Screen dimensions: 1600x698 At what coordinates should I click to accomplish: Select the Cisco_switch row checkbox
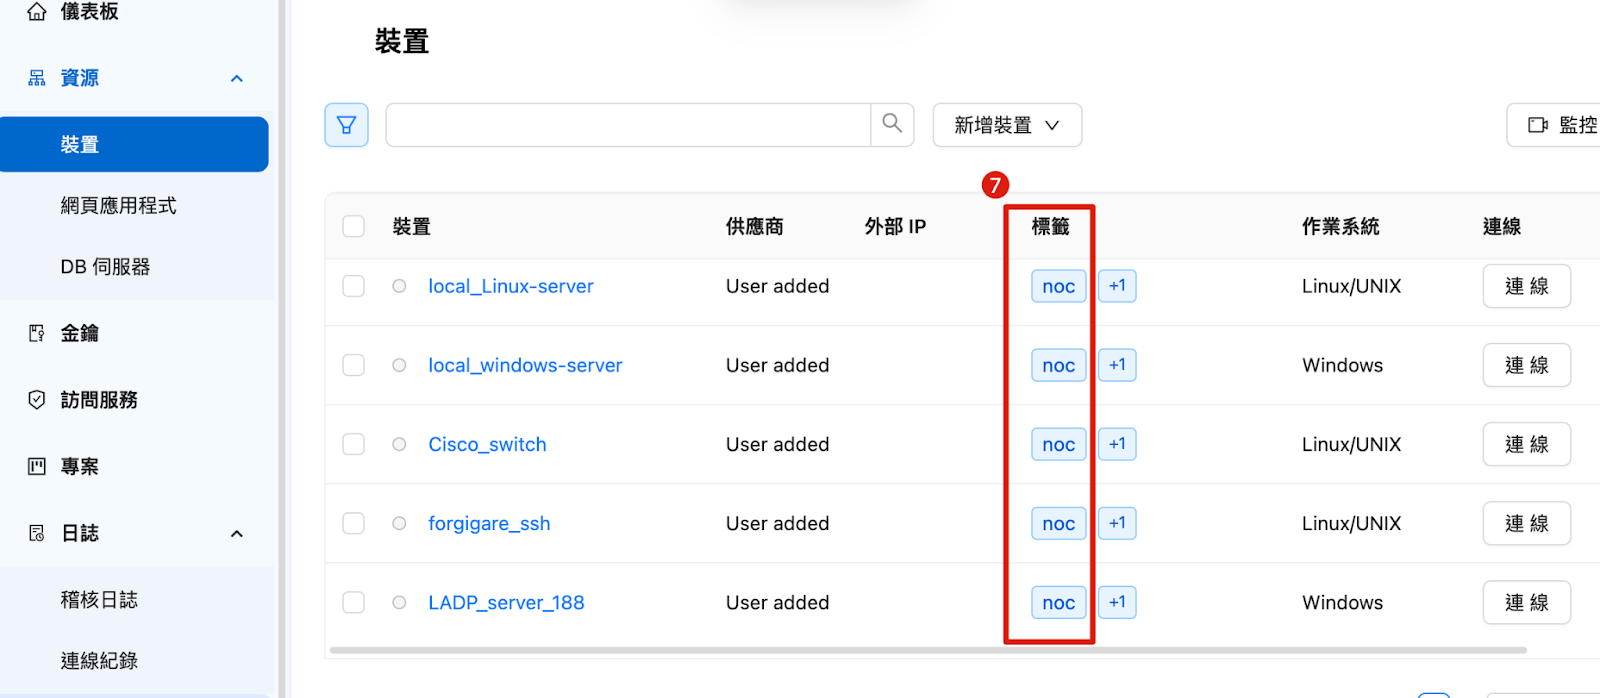point(353,444)
